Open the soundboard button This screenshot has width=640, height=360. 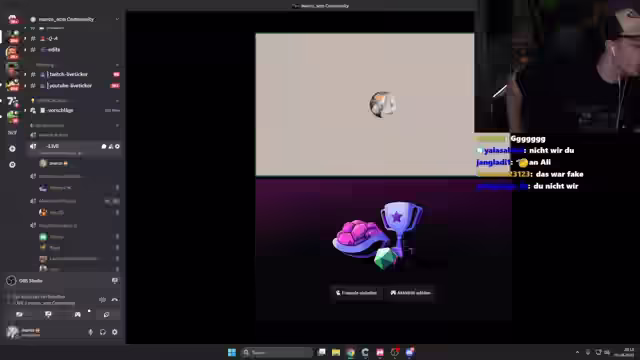click(x=106, y=315)
